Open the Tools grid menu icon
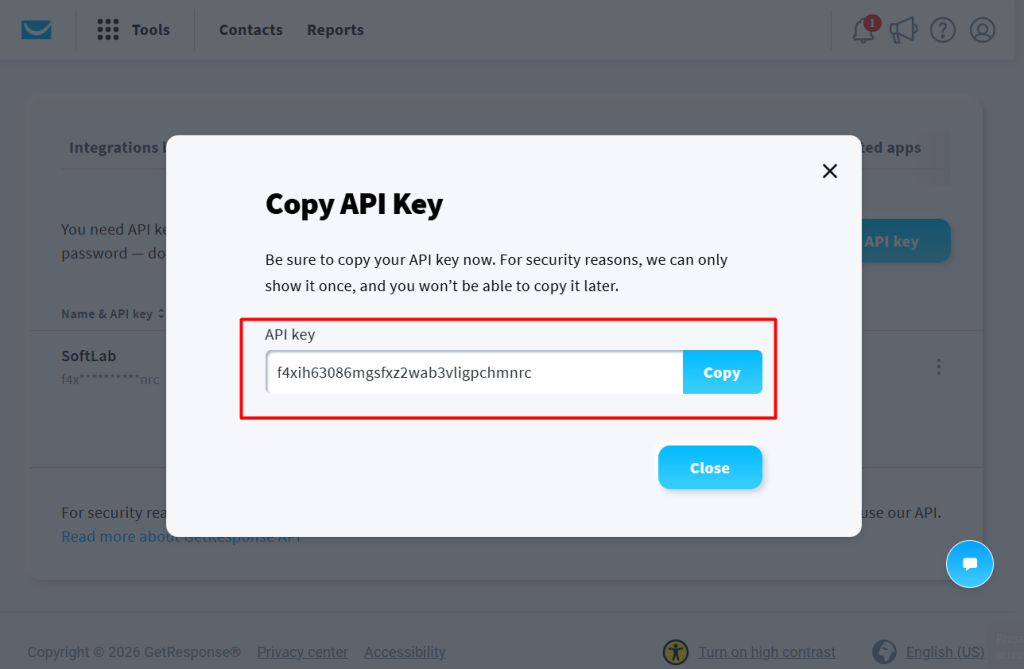The width and height of the screenshot is (1024, 669). click(108, 29)
